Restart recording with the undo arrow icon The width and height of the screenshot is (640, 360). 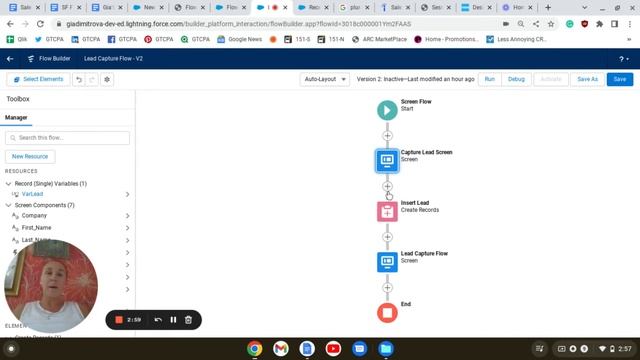[x=158, y=320]
